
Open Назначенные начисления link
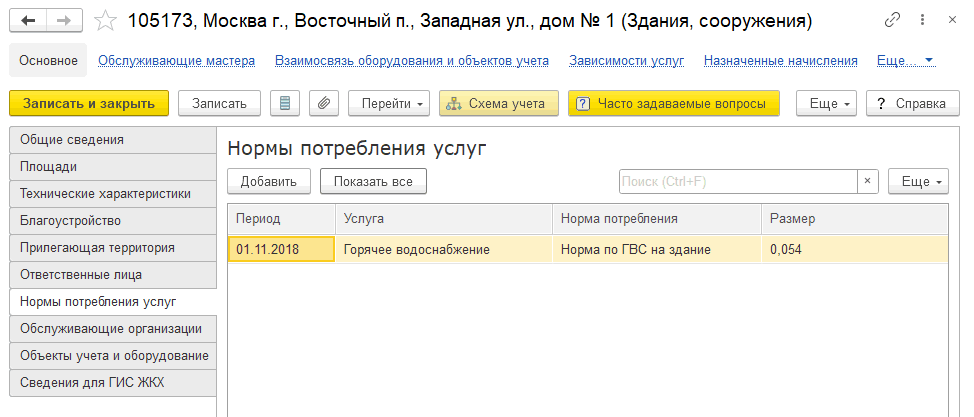coord(781,61)
